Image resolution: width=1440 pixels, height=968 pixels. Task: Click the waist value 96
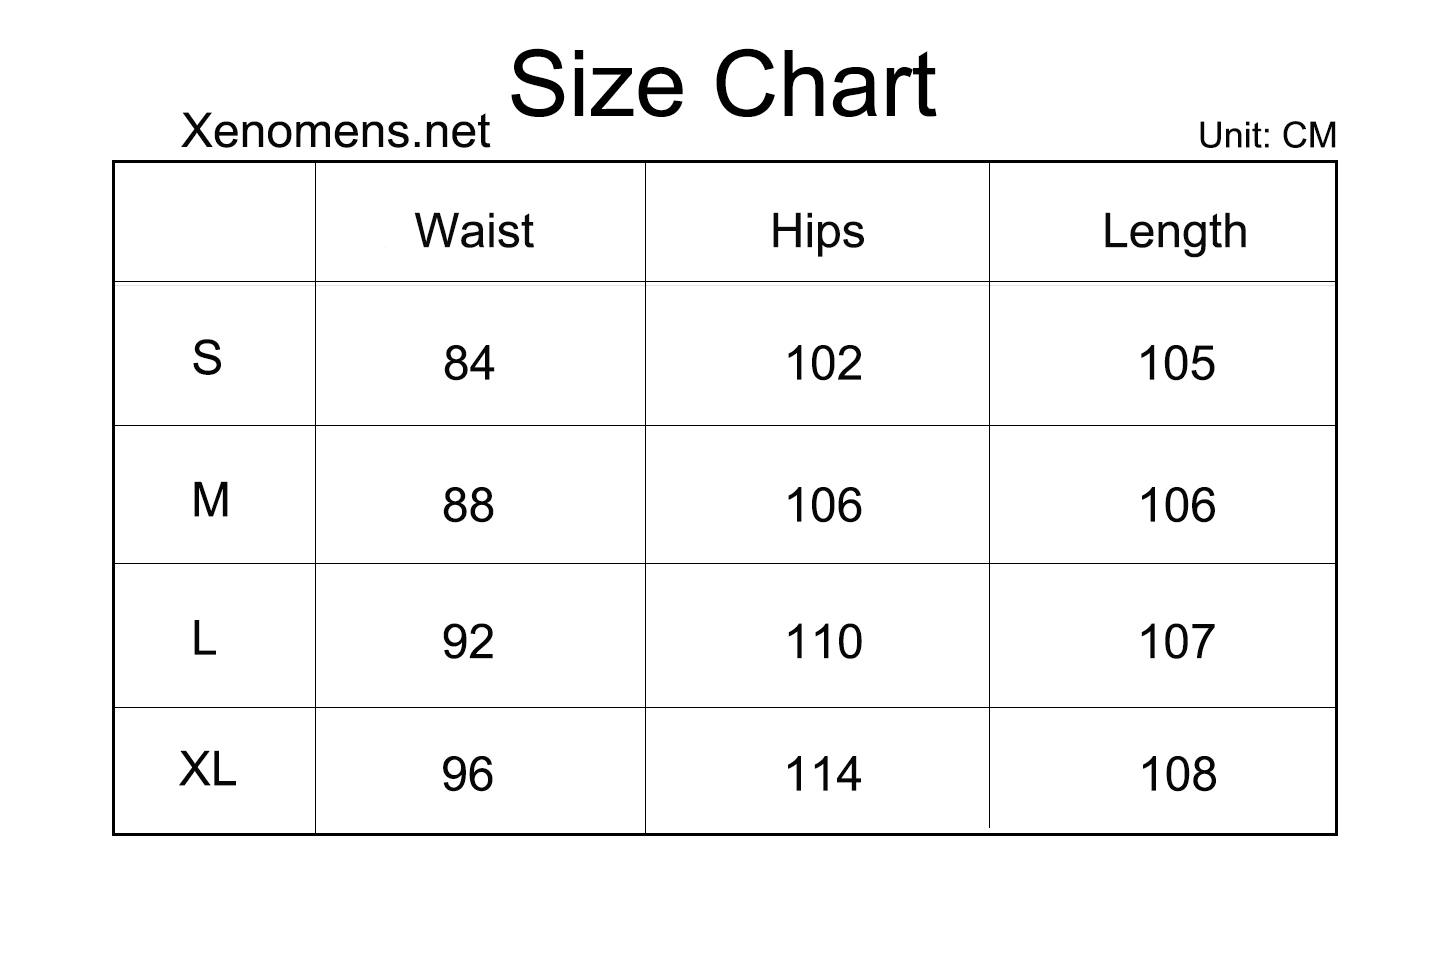(x=468, y=775)
